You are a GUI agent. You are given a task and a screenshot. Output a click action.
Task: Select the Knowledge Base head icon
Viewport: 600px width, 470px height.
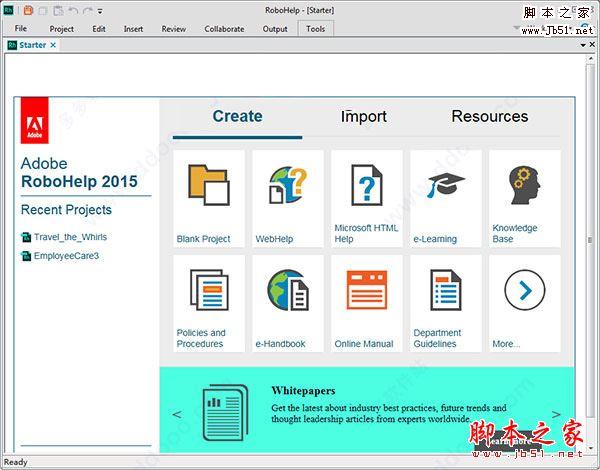click(525, 185)
